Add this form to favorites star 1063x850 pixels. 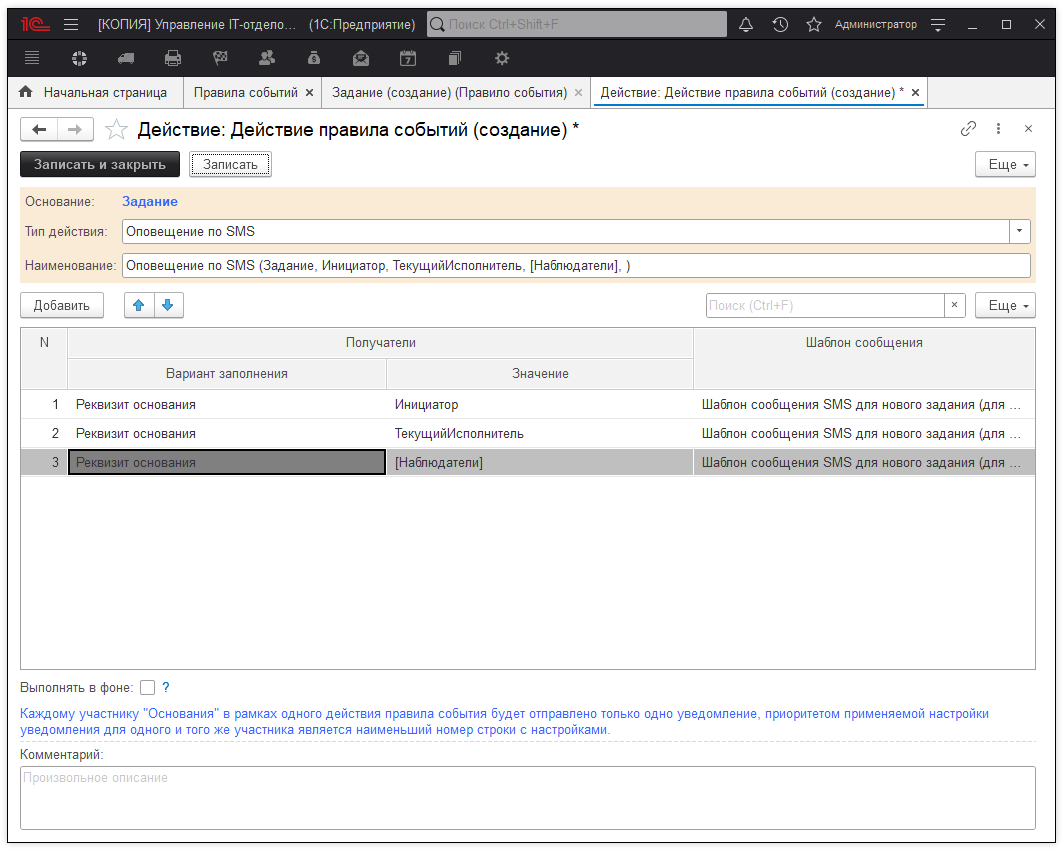coord(117,129)
